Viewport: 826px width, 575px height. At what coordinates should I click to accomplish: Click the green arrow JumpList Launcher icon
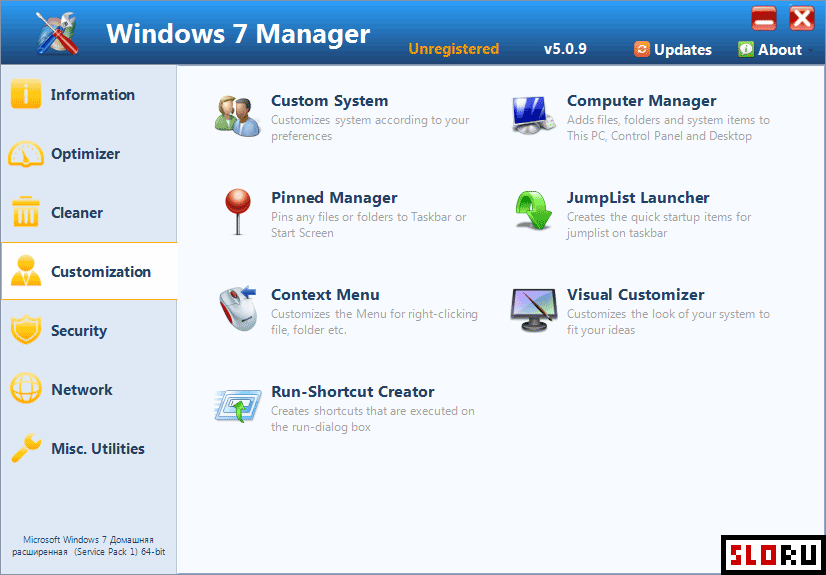pyautogui.click(x=532, y=211)
